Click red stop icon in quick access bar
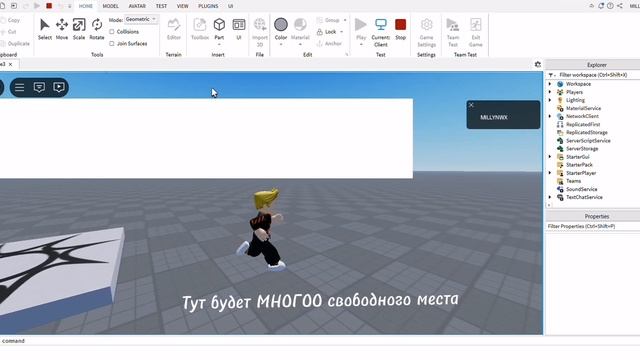 pyautogui.click(x=49, y=6)
